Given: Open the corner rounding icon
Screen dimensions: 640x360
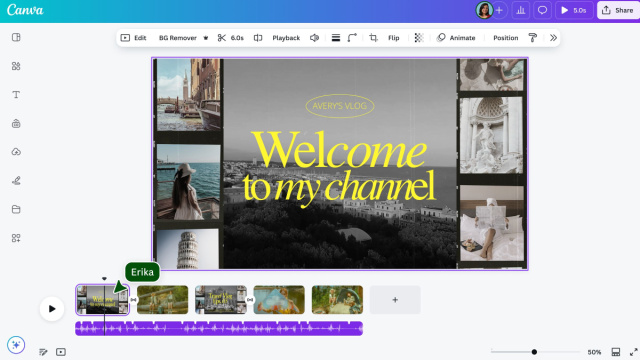Looking at the screenshot, I should [x=352, y=38].
